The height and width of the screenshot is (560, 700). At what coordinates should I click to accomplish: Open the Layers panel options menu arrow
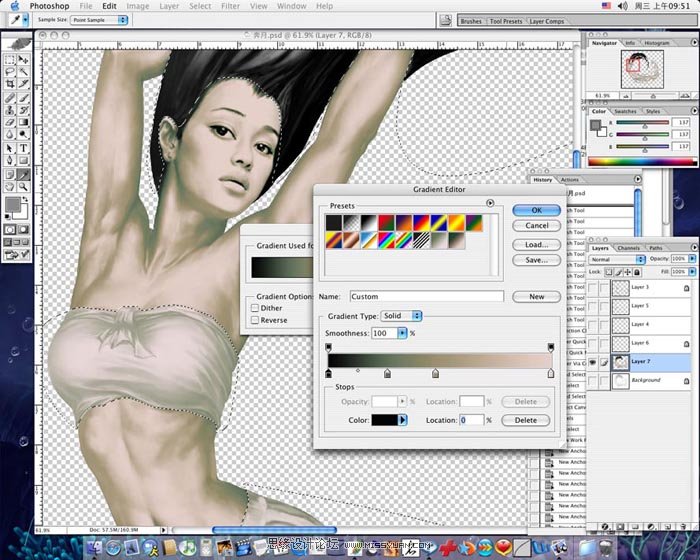coord(694,247)
